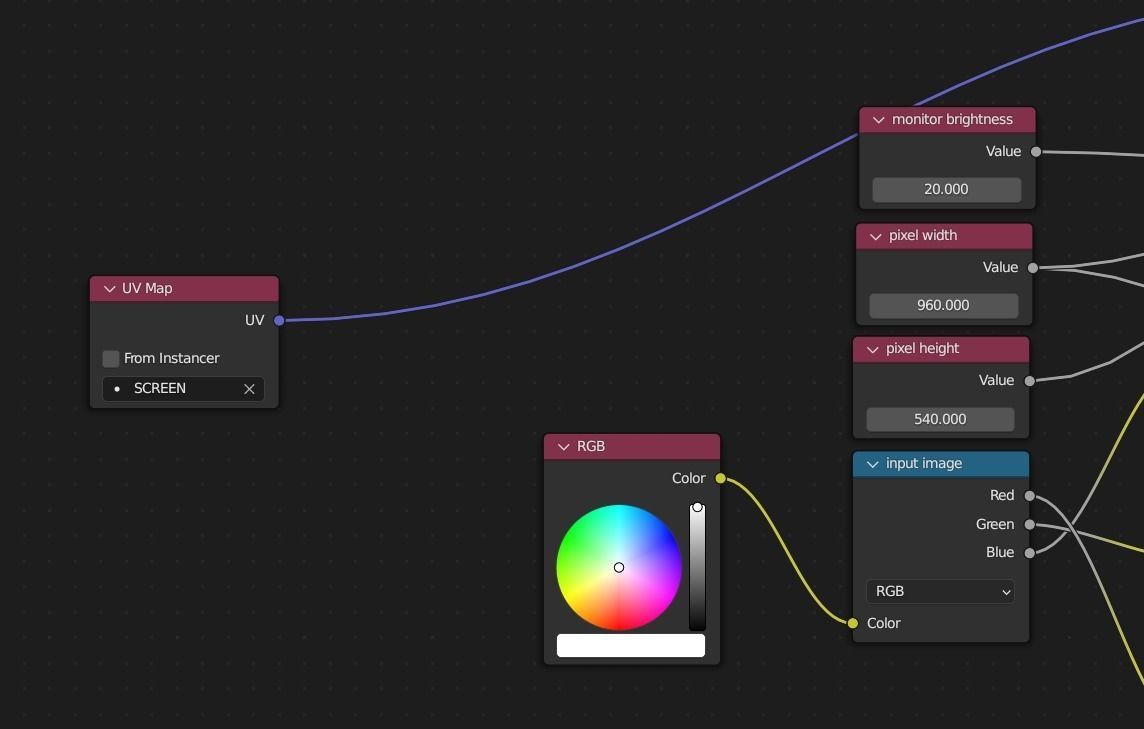Open the RGB mode dropdown
The width and height of the screenshot is (1144, 729).
pyautogui.click(x=940, y=591)
